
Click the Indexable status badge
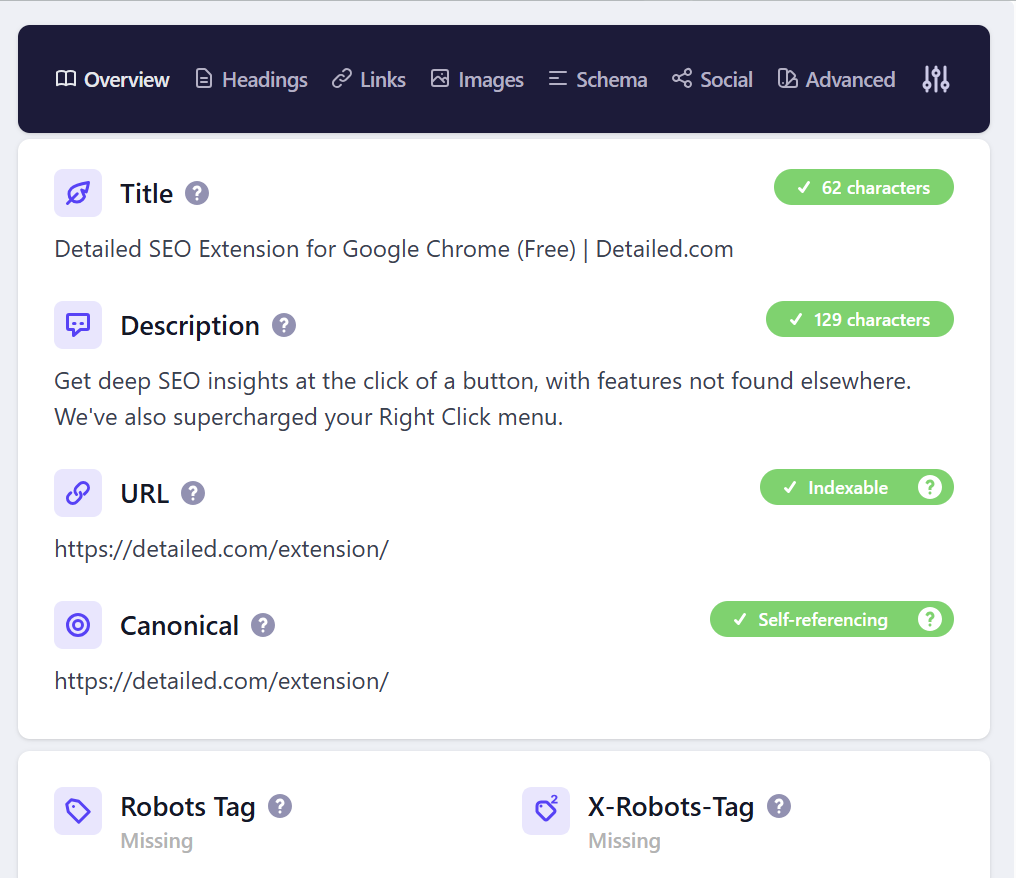click(857, 487)
